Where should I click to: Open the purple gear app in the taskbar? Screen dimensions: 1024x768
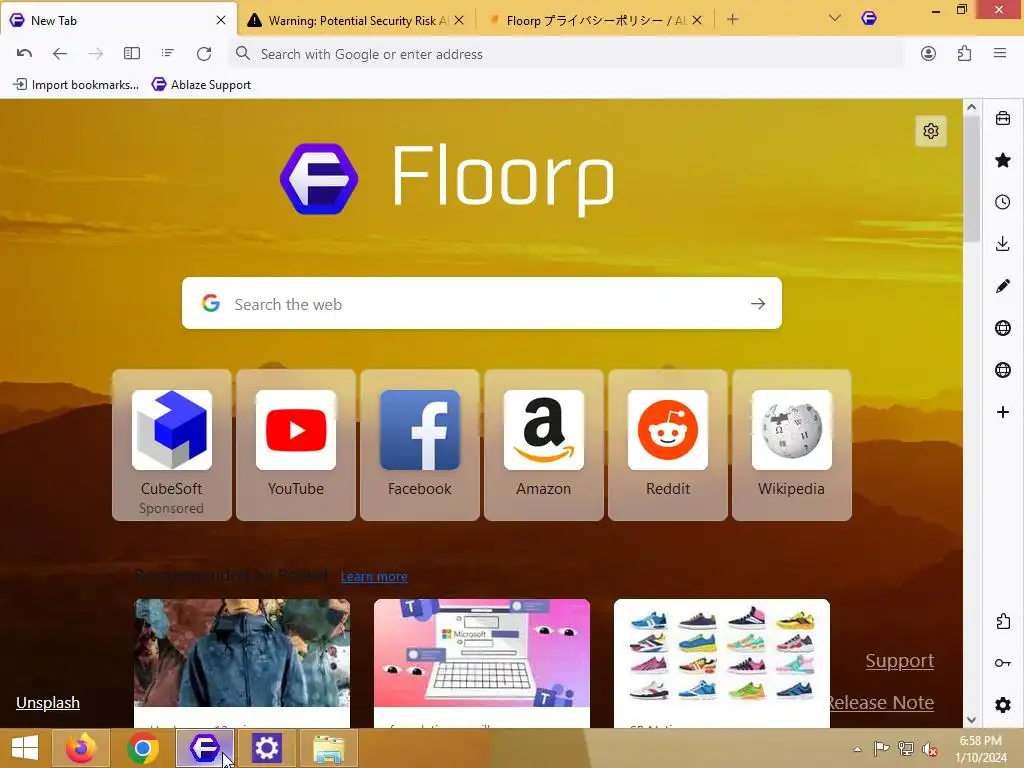pos(266,748)
